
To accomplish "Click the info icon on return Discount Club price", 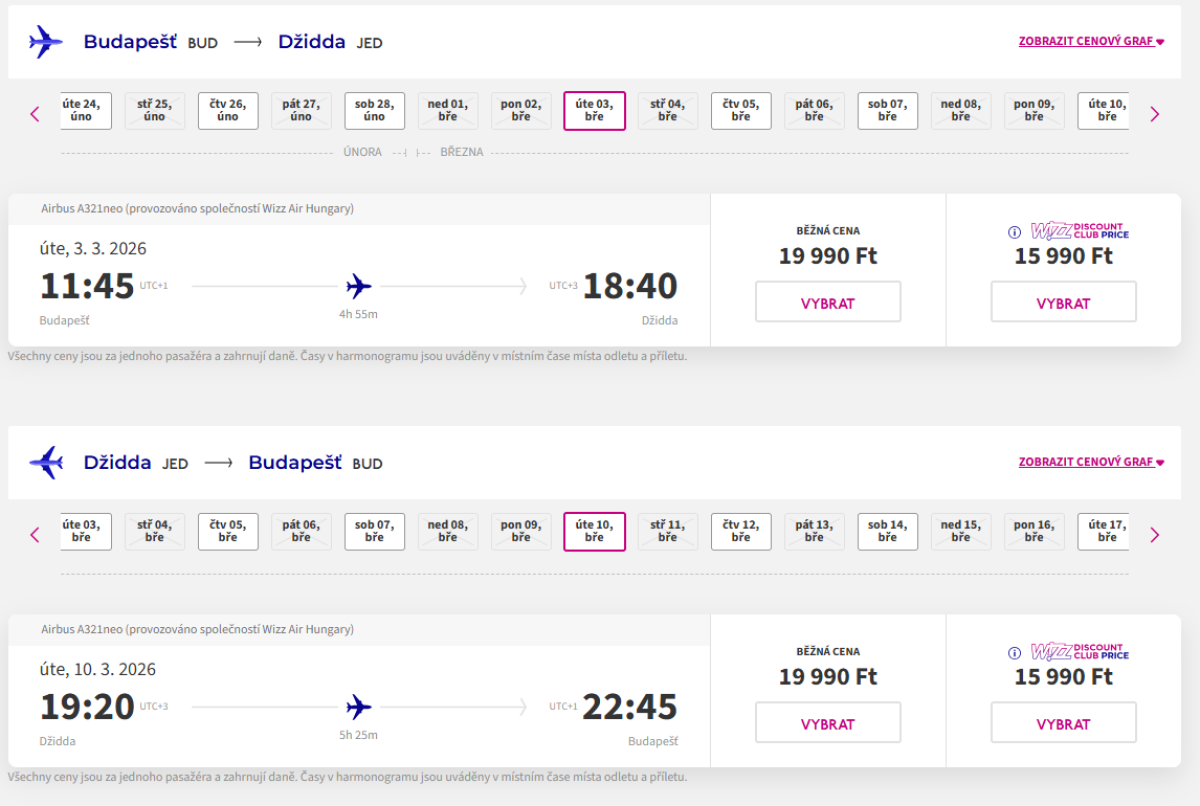I will click(1014, 653).
